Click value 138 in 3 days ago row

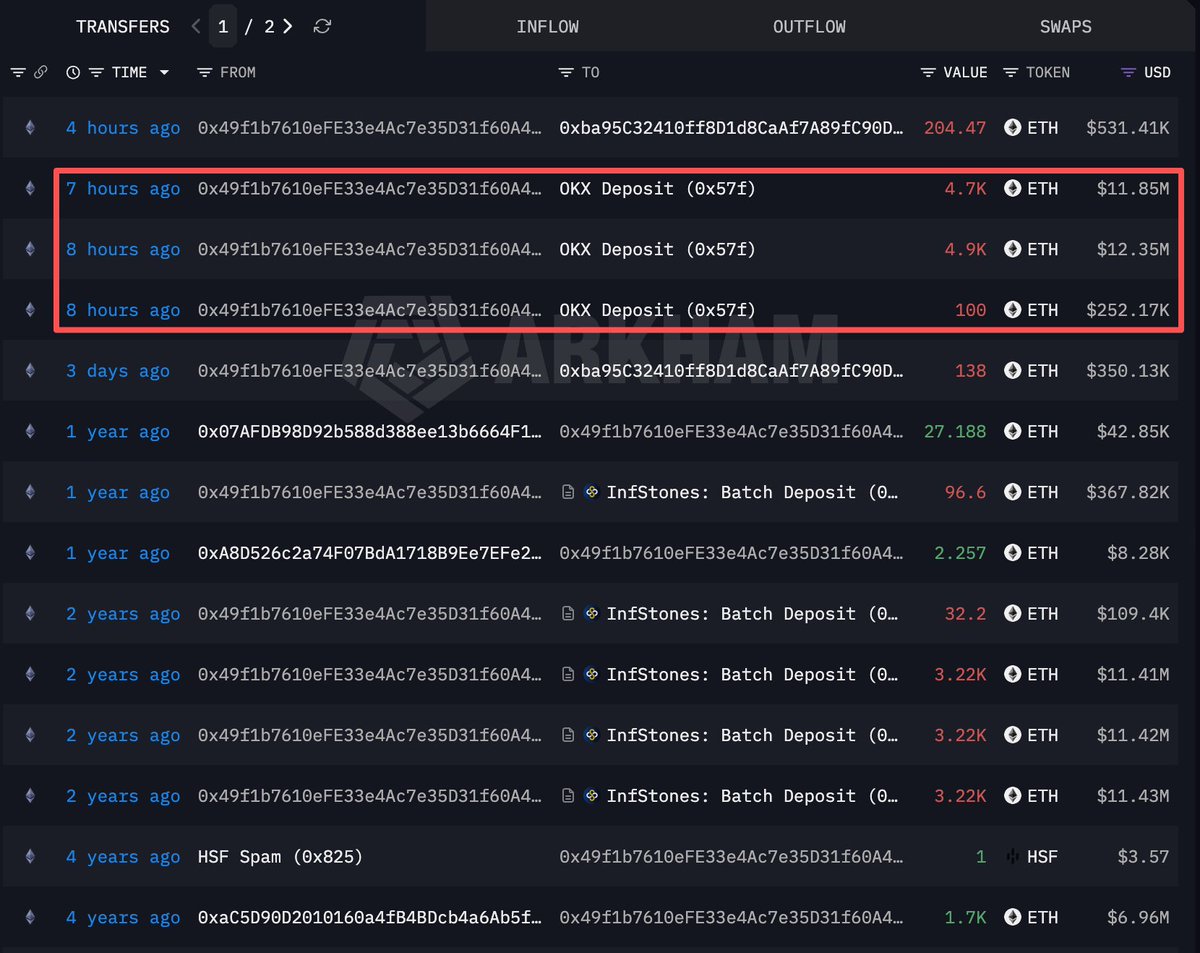(971, 371)
